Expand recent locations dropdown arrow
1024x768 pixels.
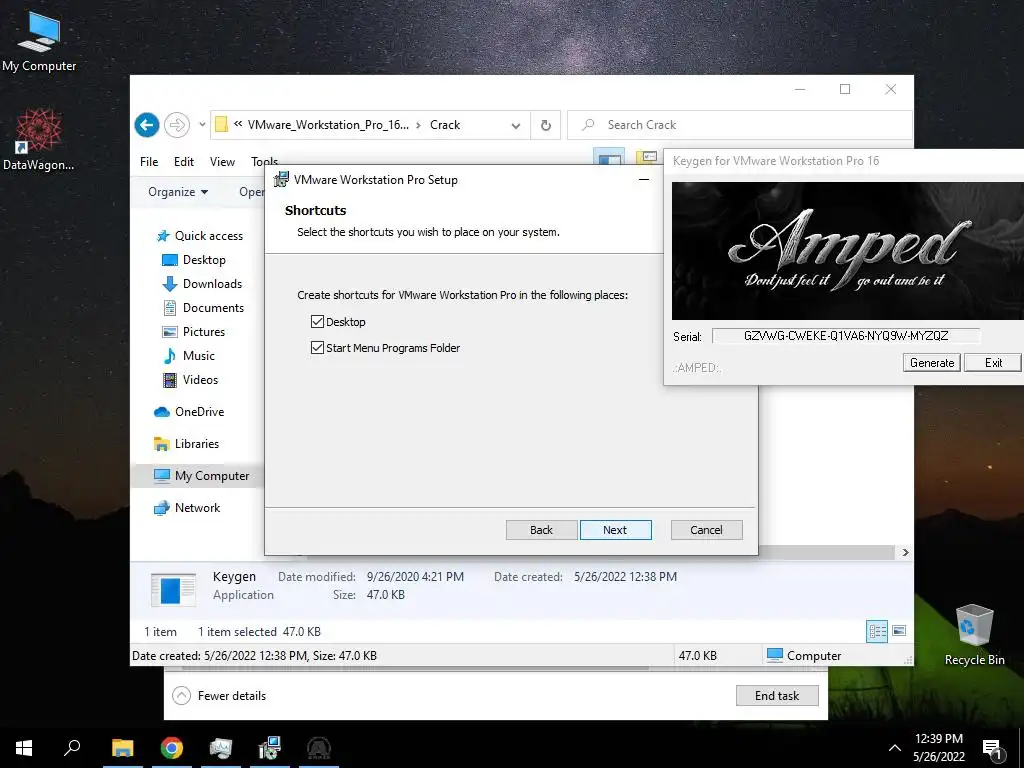pos(202,125)
